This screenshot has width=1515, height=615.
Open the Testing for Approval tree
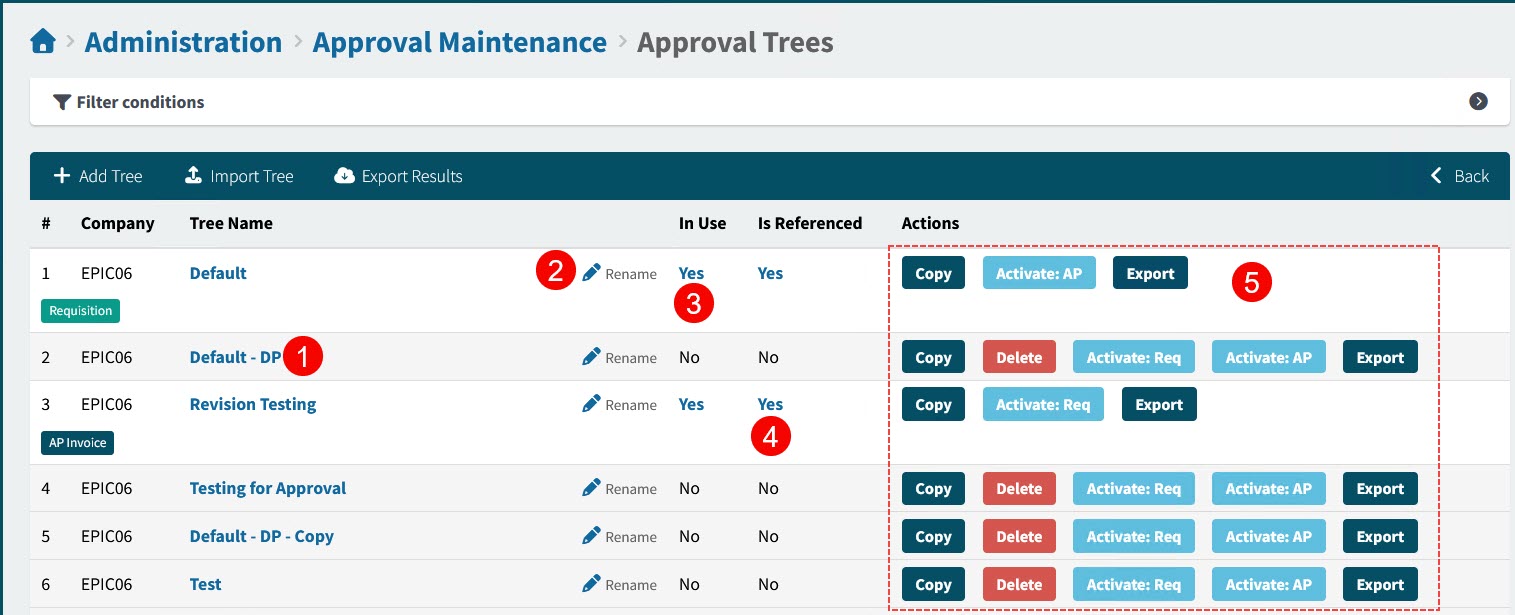(268, 488)
